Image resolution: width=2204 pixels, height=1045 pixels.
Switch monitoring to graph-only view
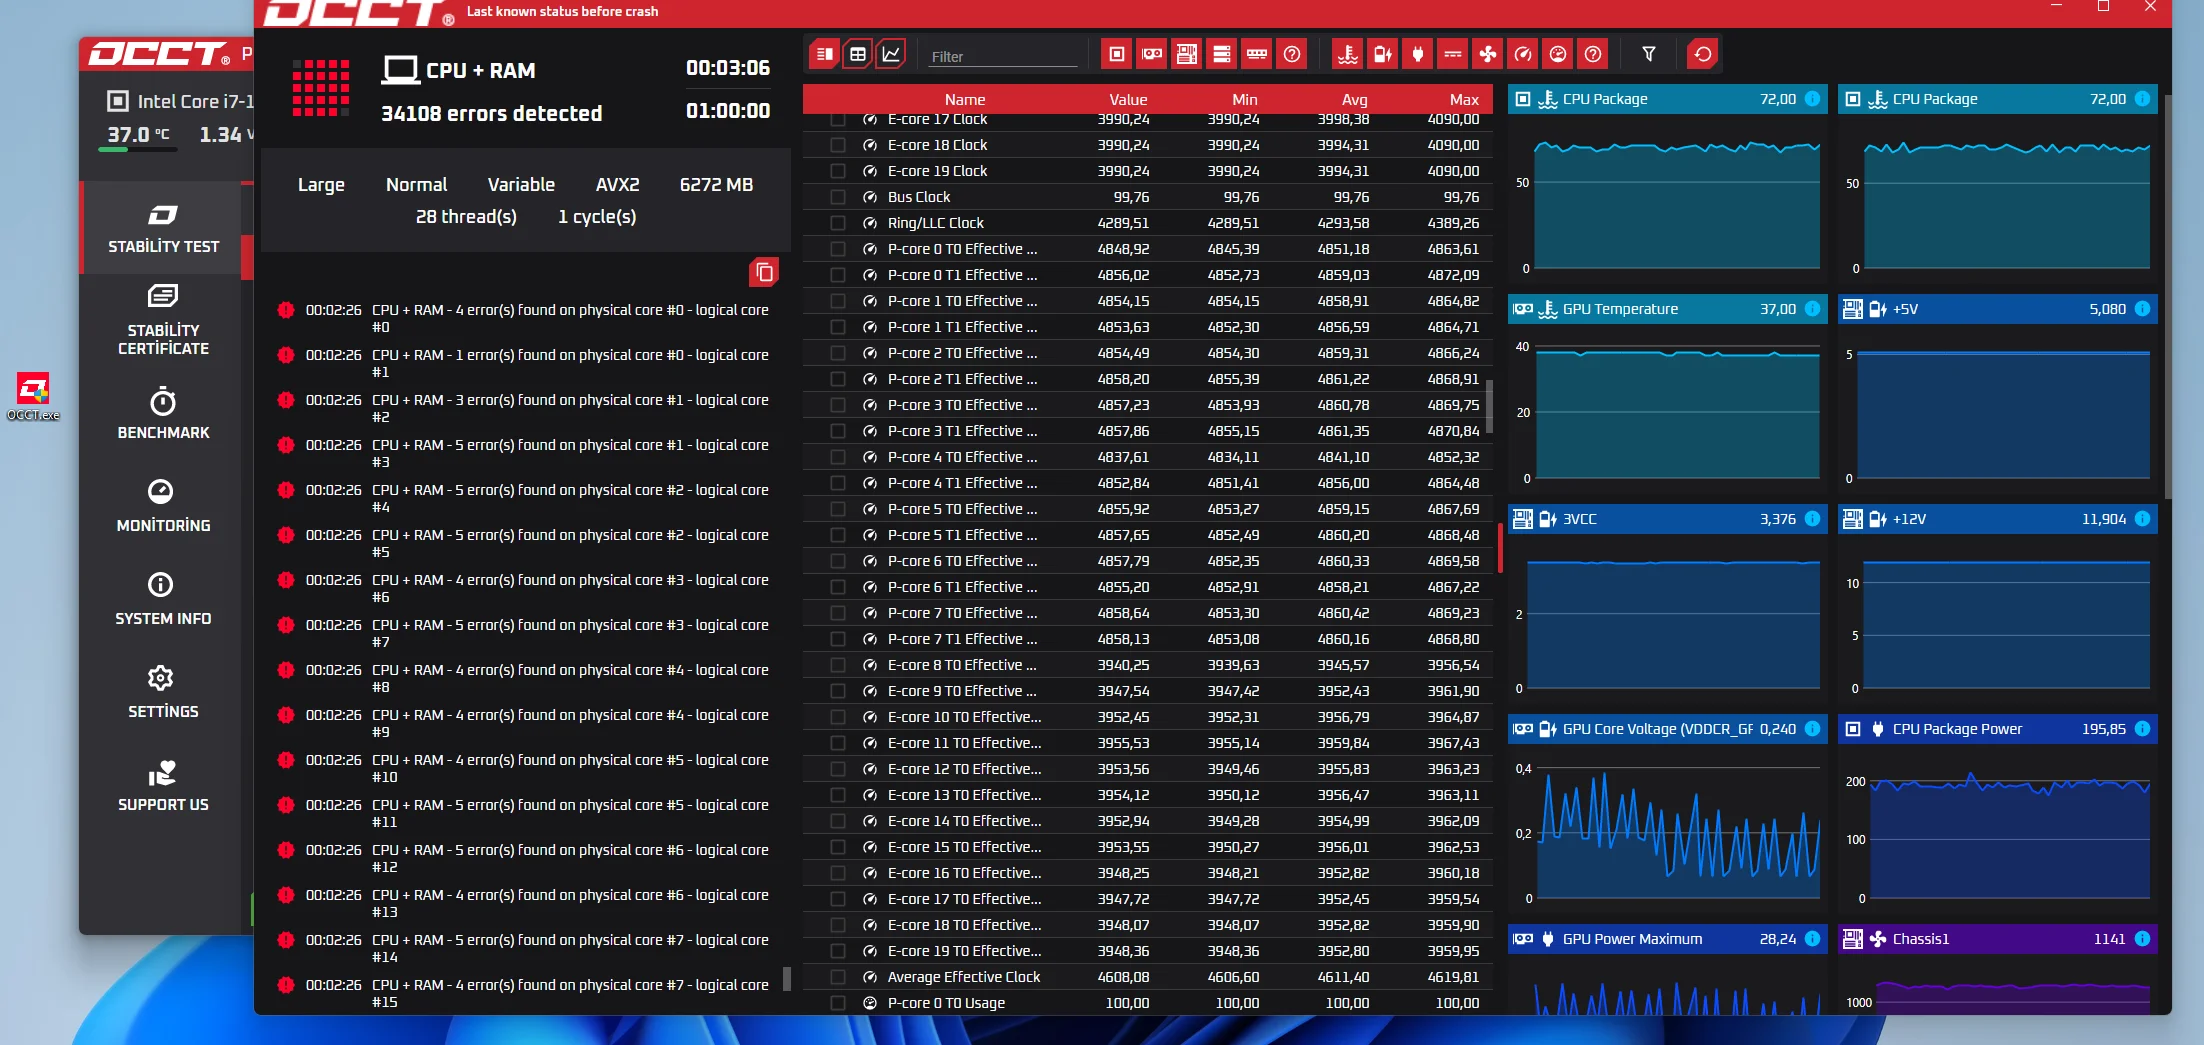coord(891,54)
